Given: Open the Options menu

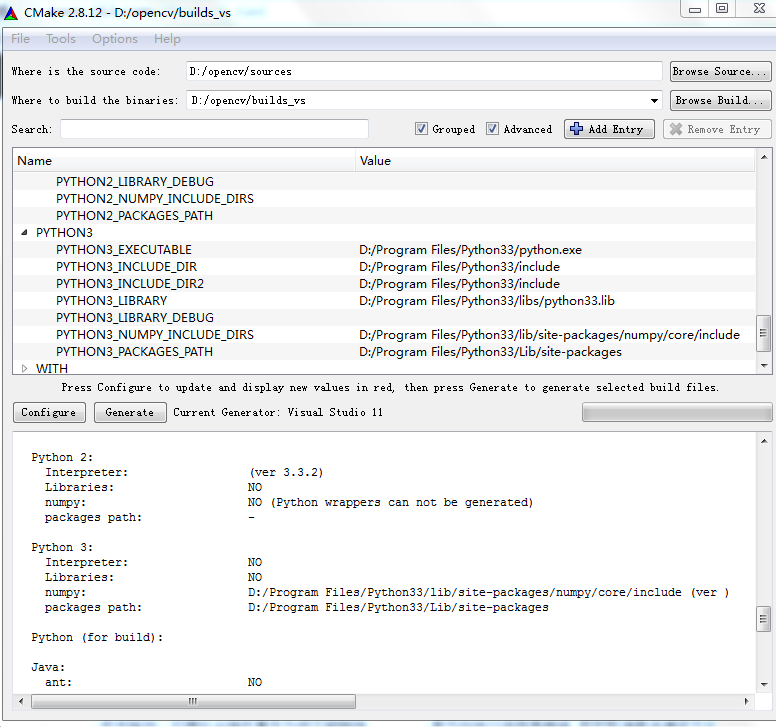Looking at the screenshot, I should (115, 39).
